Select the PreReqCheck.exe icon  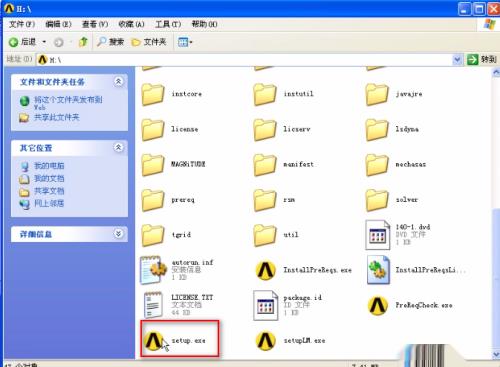(378, 305)
